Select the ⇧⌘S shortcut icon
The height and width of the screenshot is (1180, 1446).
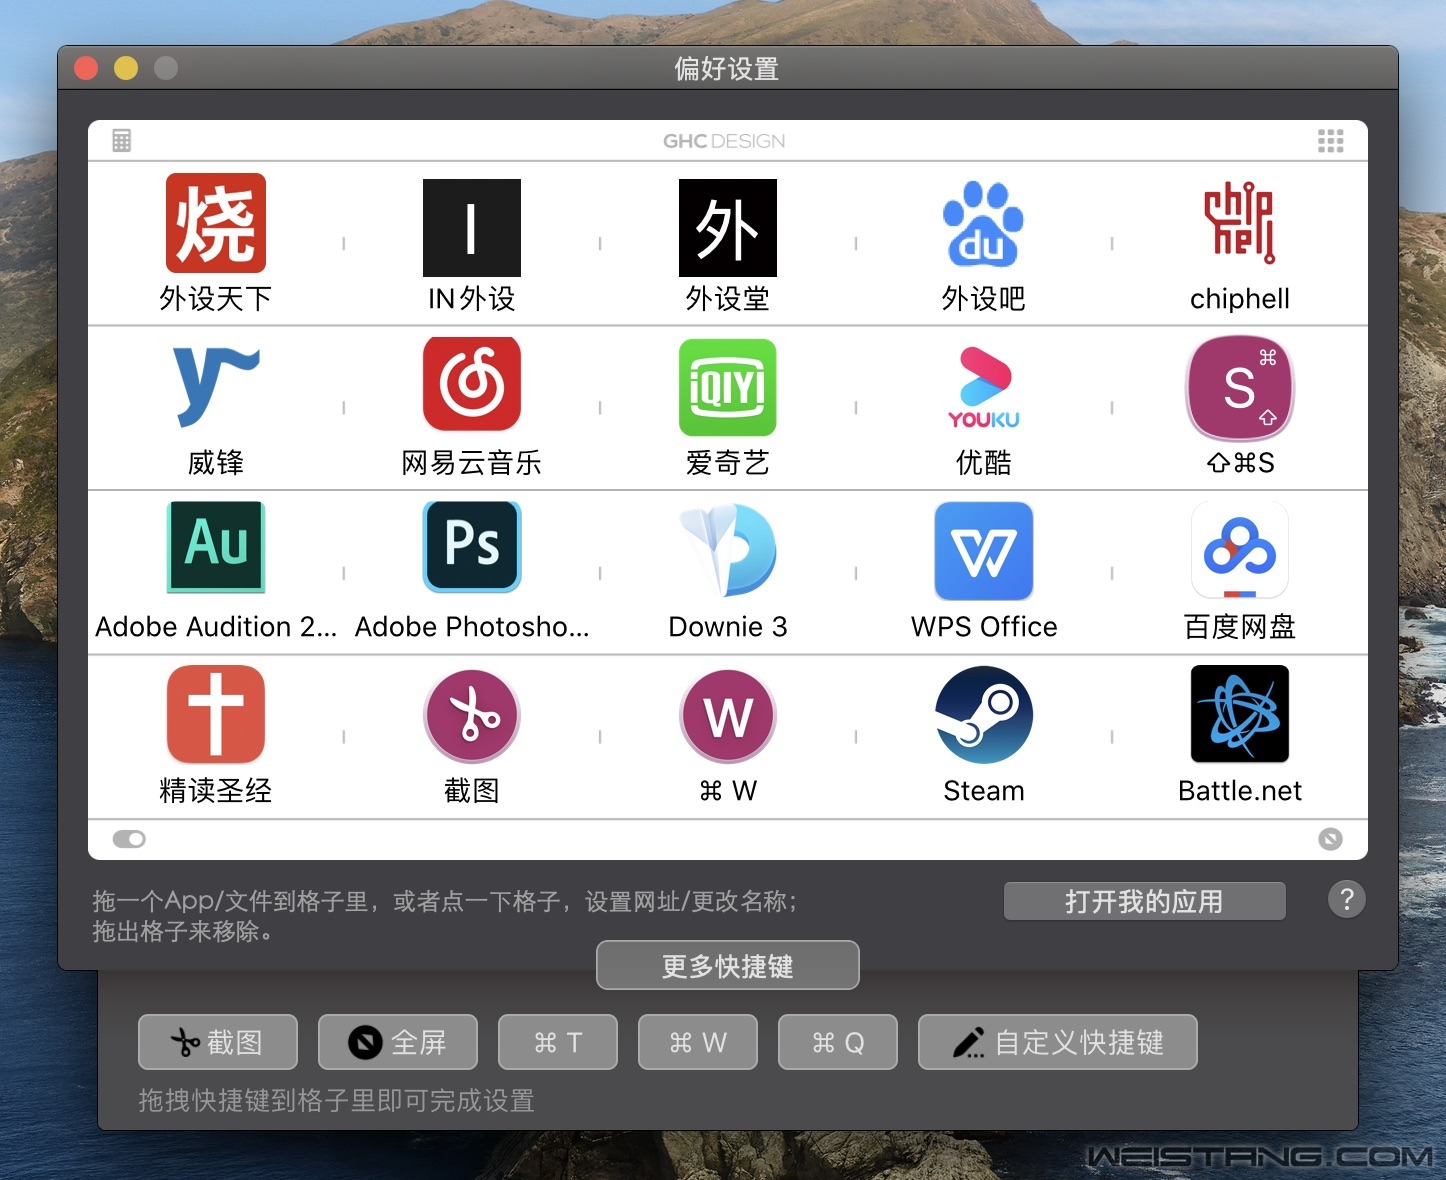click(1240, 388)
